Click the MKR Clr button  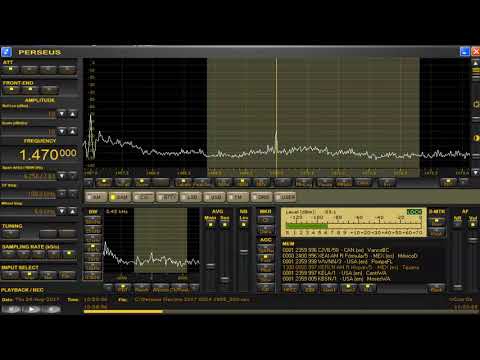coord(265,220)
